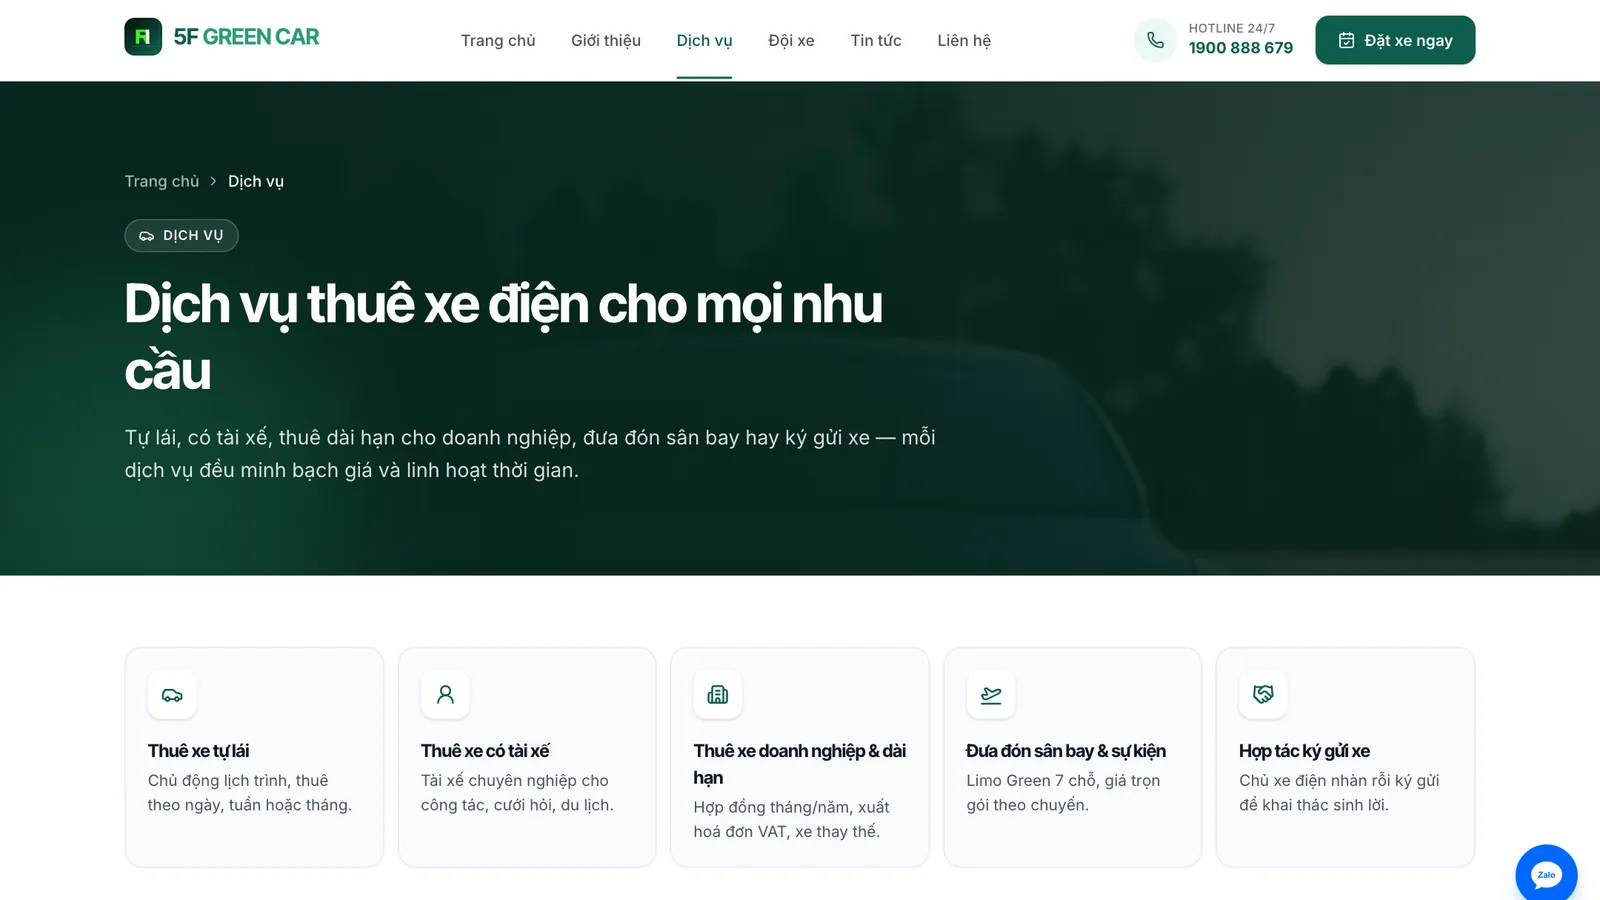
Task: Click the HOTLINE 24/7 label
Action: pyautogui.click(x=1231, y=28)
